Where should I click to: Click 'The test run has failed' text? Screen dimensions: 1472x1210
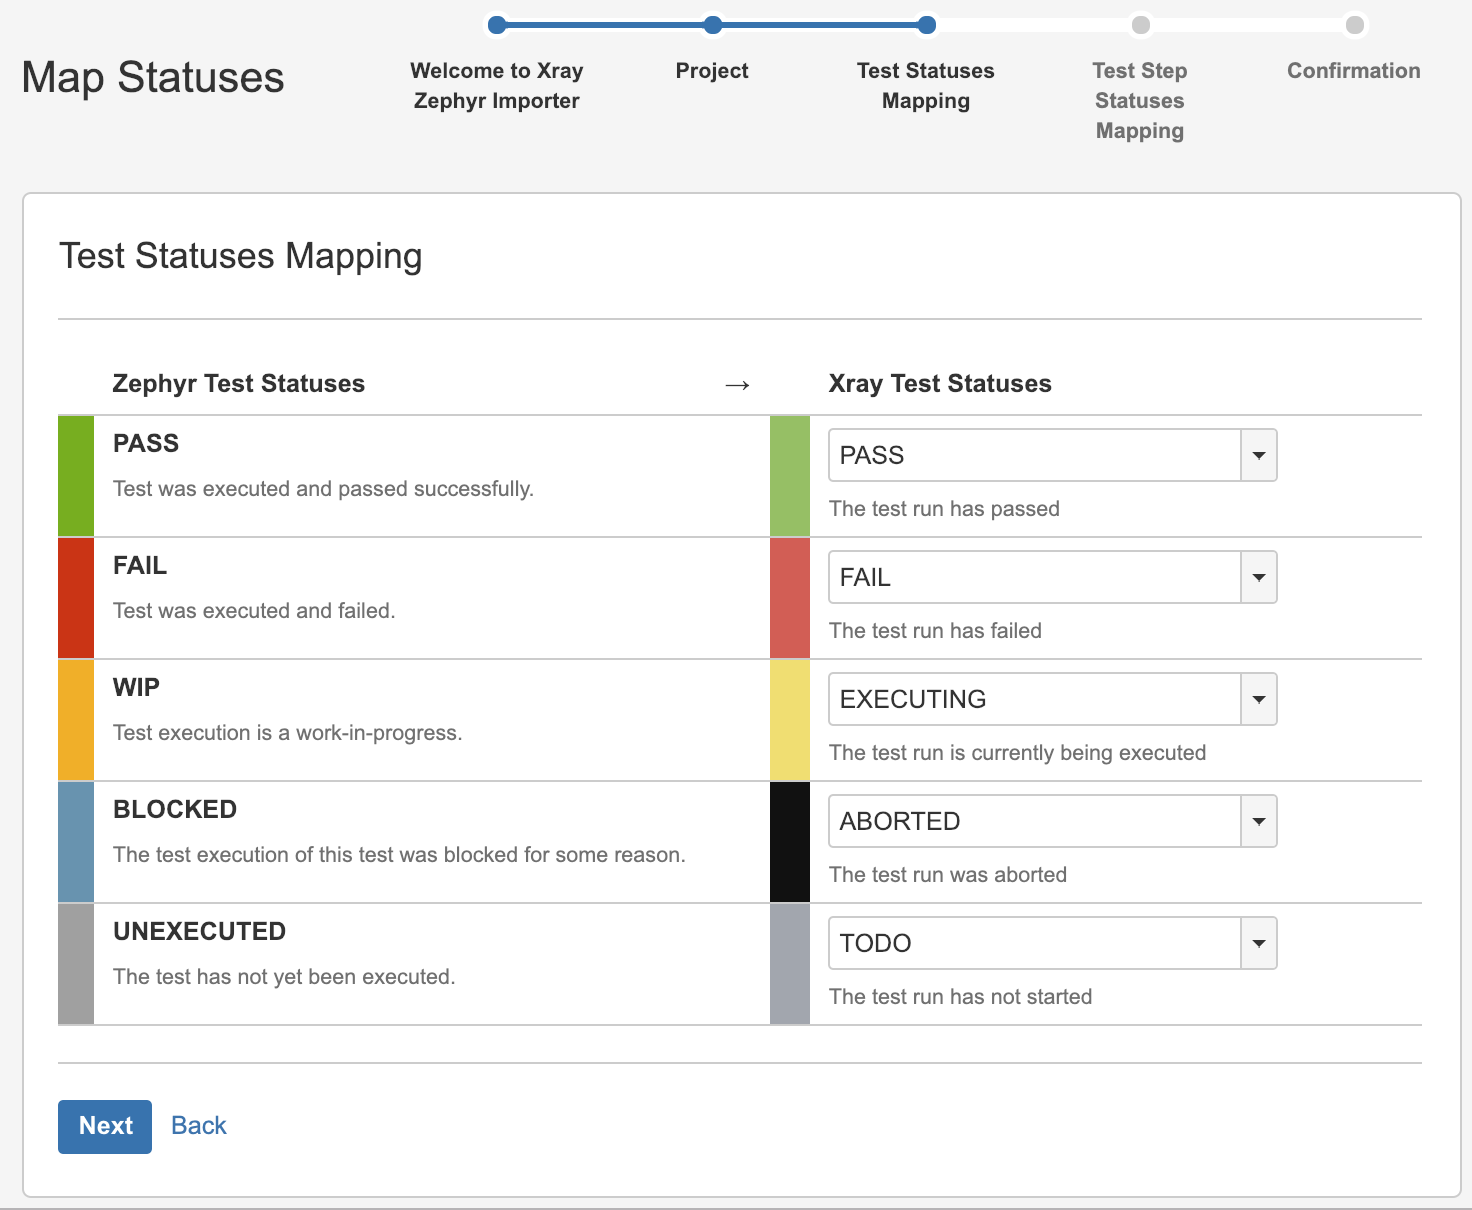(x=935, y=631)
